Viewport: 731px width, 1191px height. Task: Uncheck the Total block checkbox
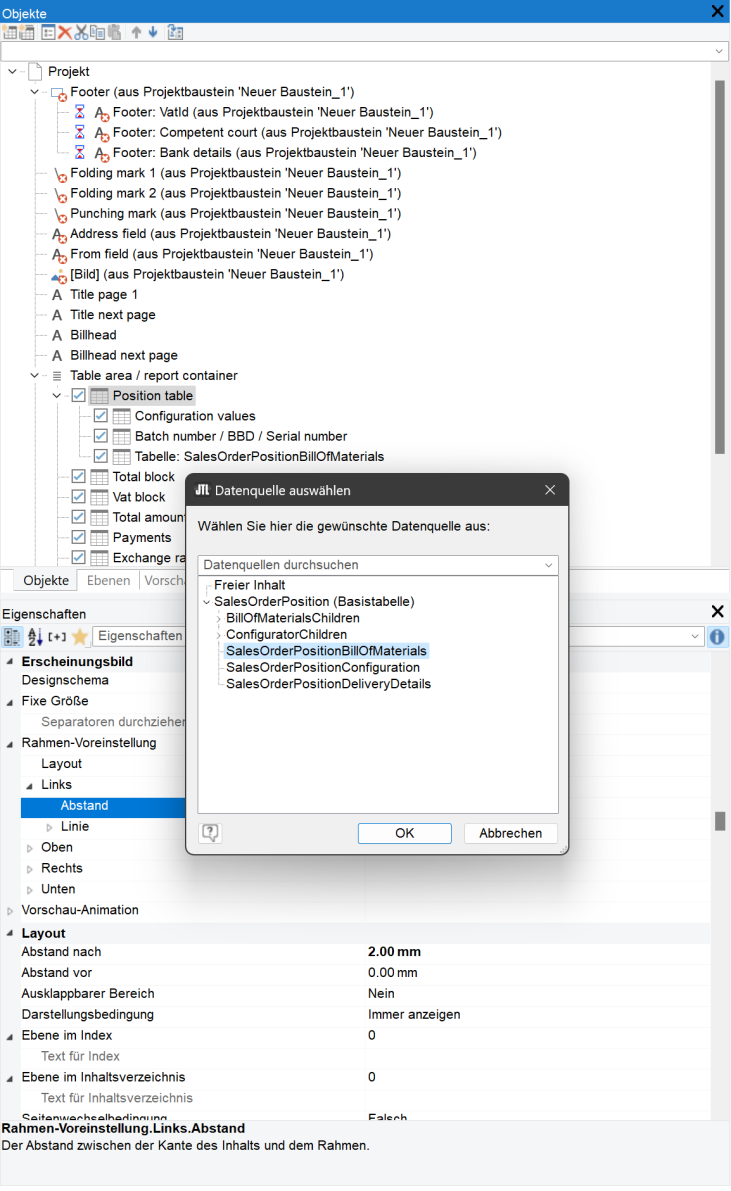pyautogui.click(x=78, y=477)
